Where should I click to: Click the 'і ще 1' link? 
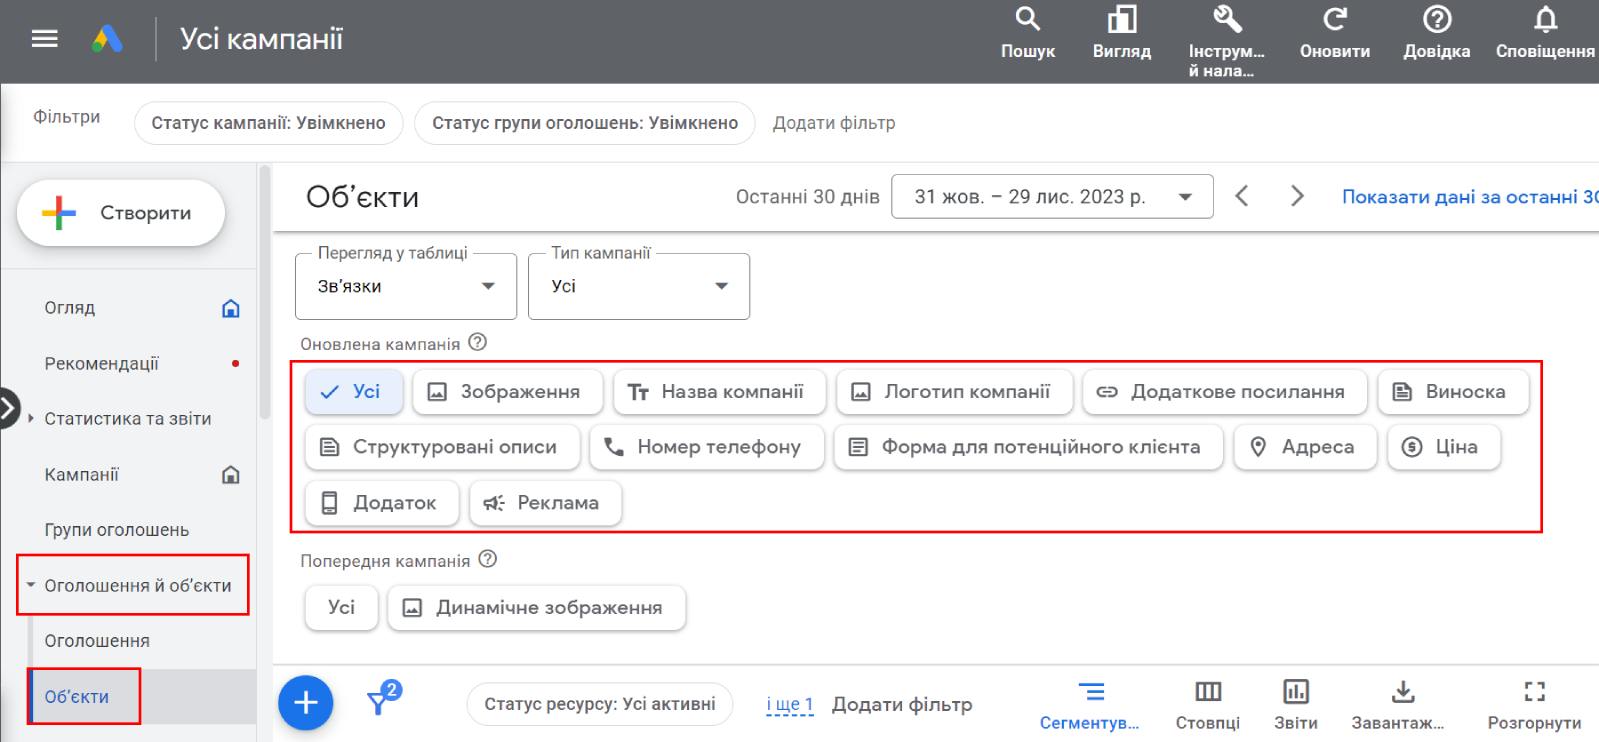[790, 705]
